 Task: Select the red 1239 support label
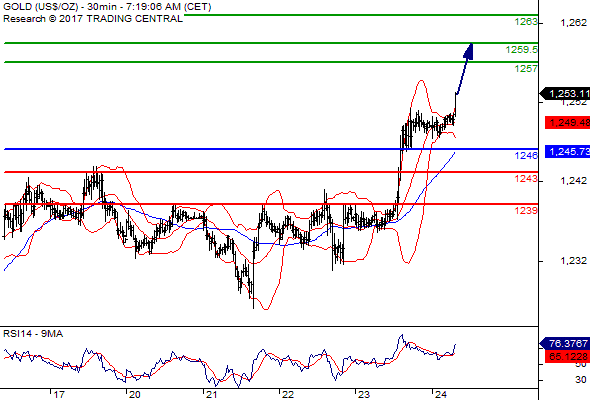(526, 210)
